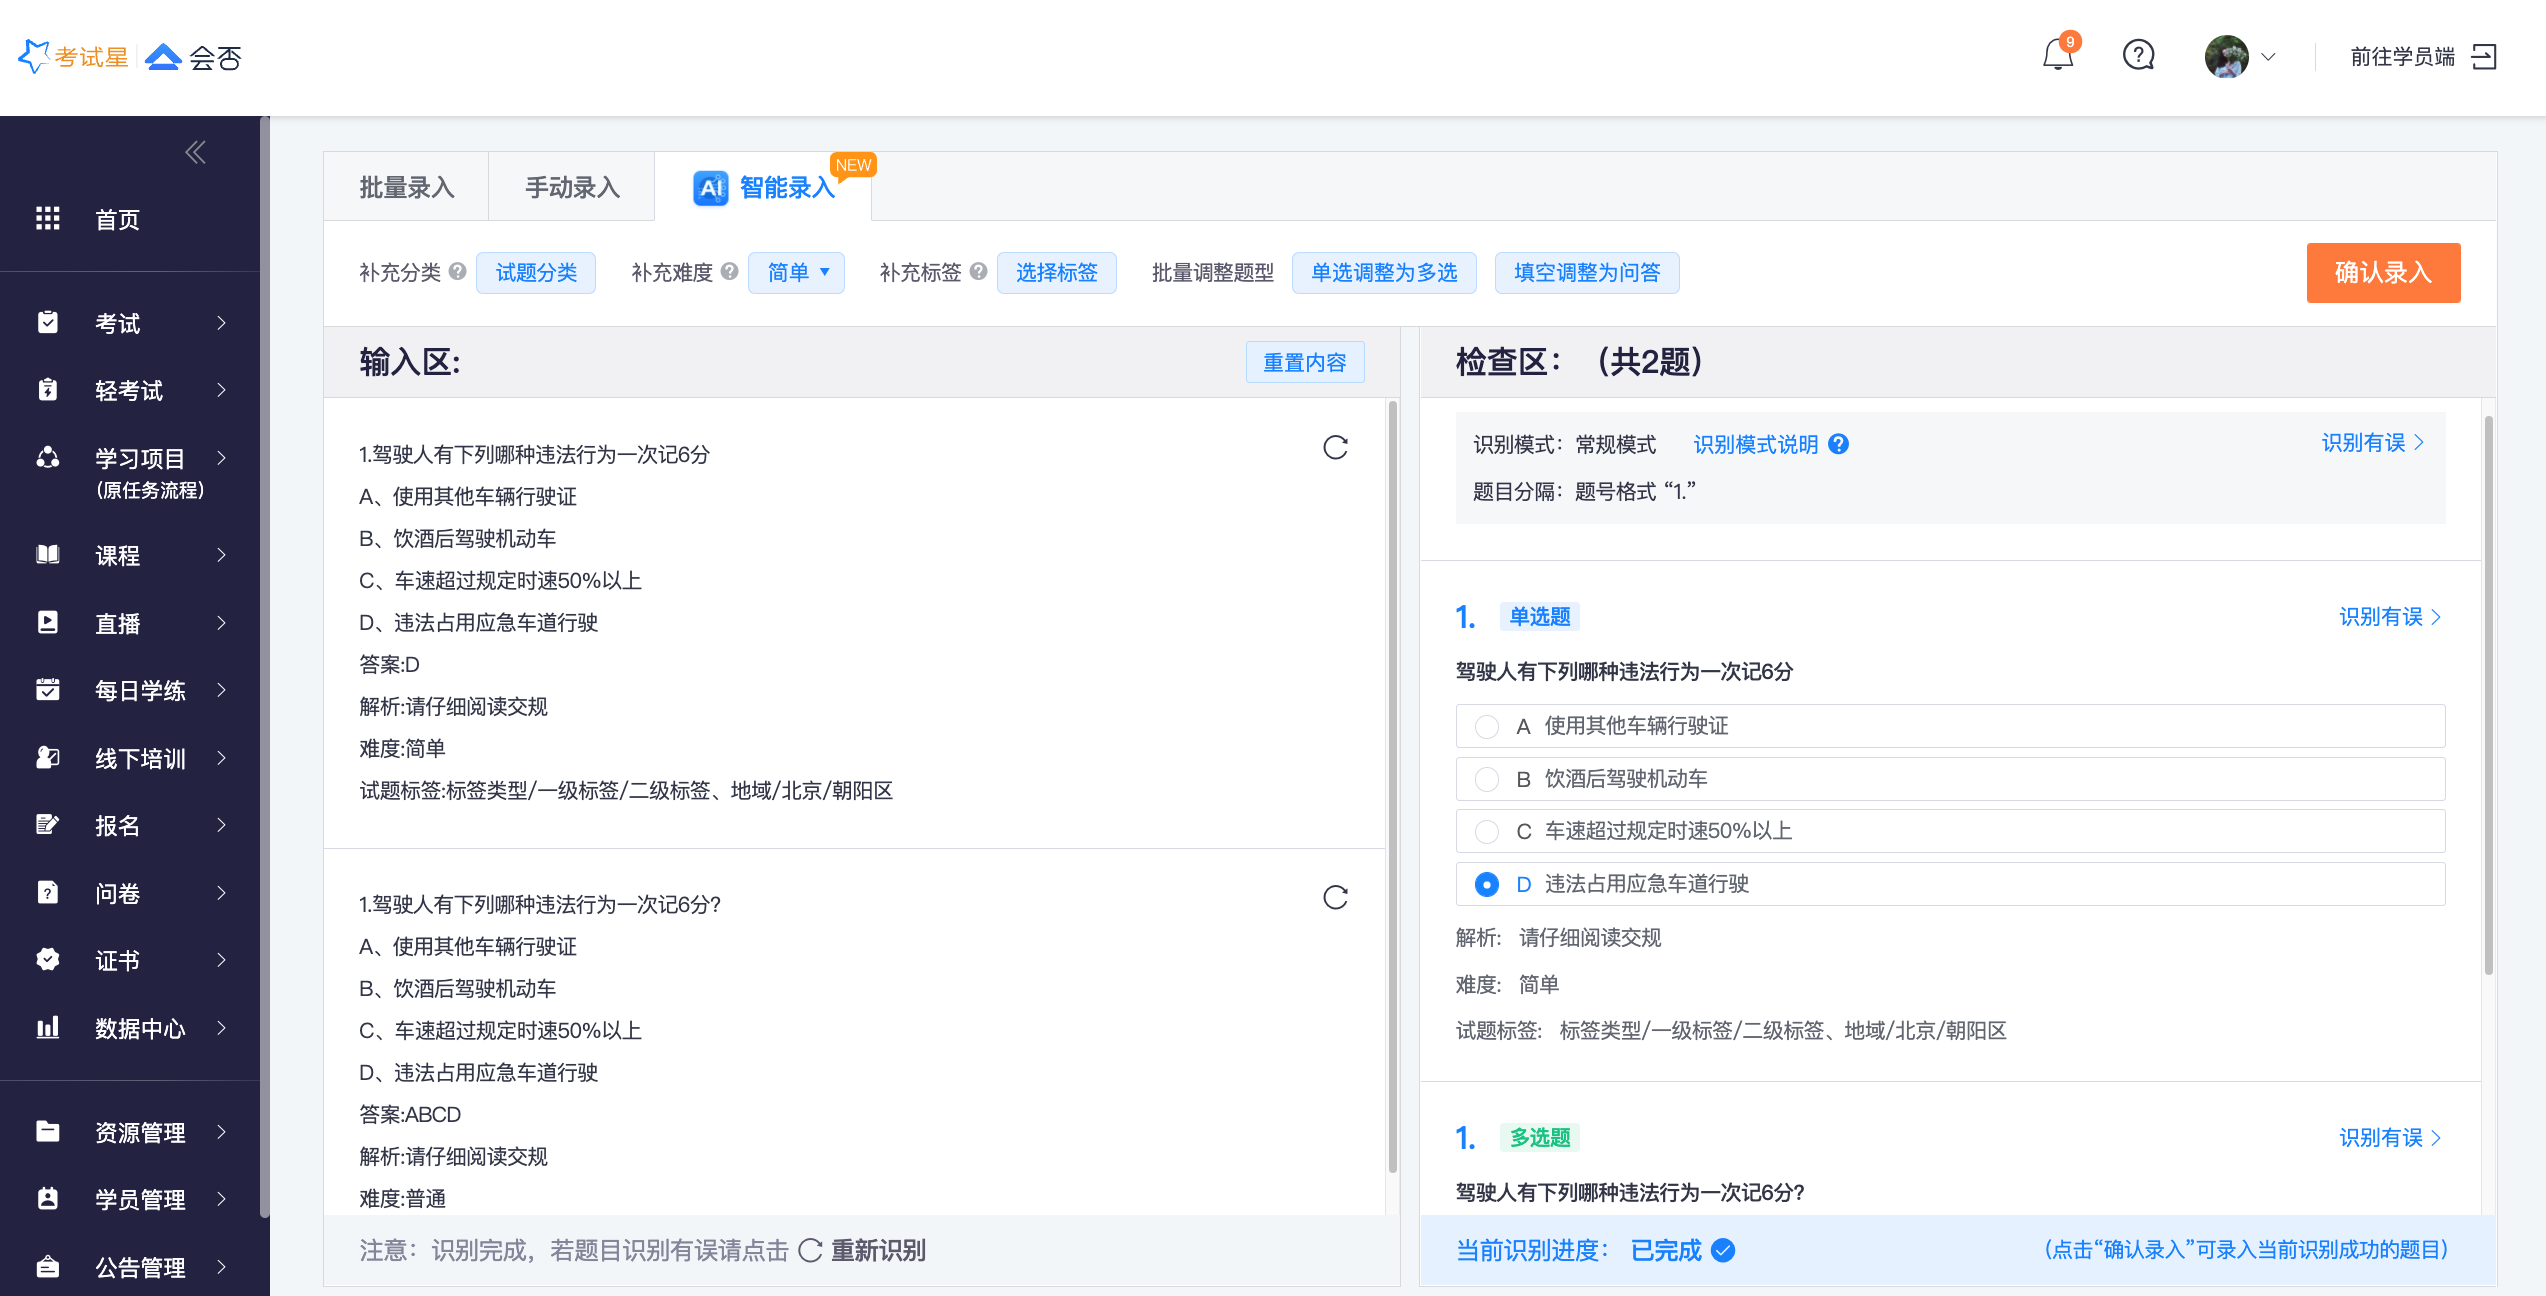Viewport: 2546px width, 1296px height.
Task: Click the help question mark icon in header
Action: pyautogui.click(x=2138, y=55)
